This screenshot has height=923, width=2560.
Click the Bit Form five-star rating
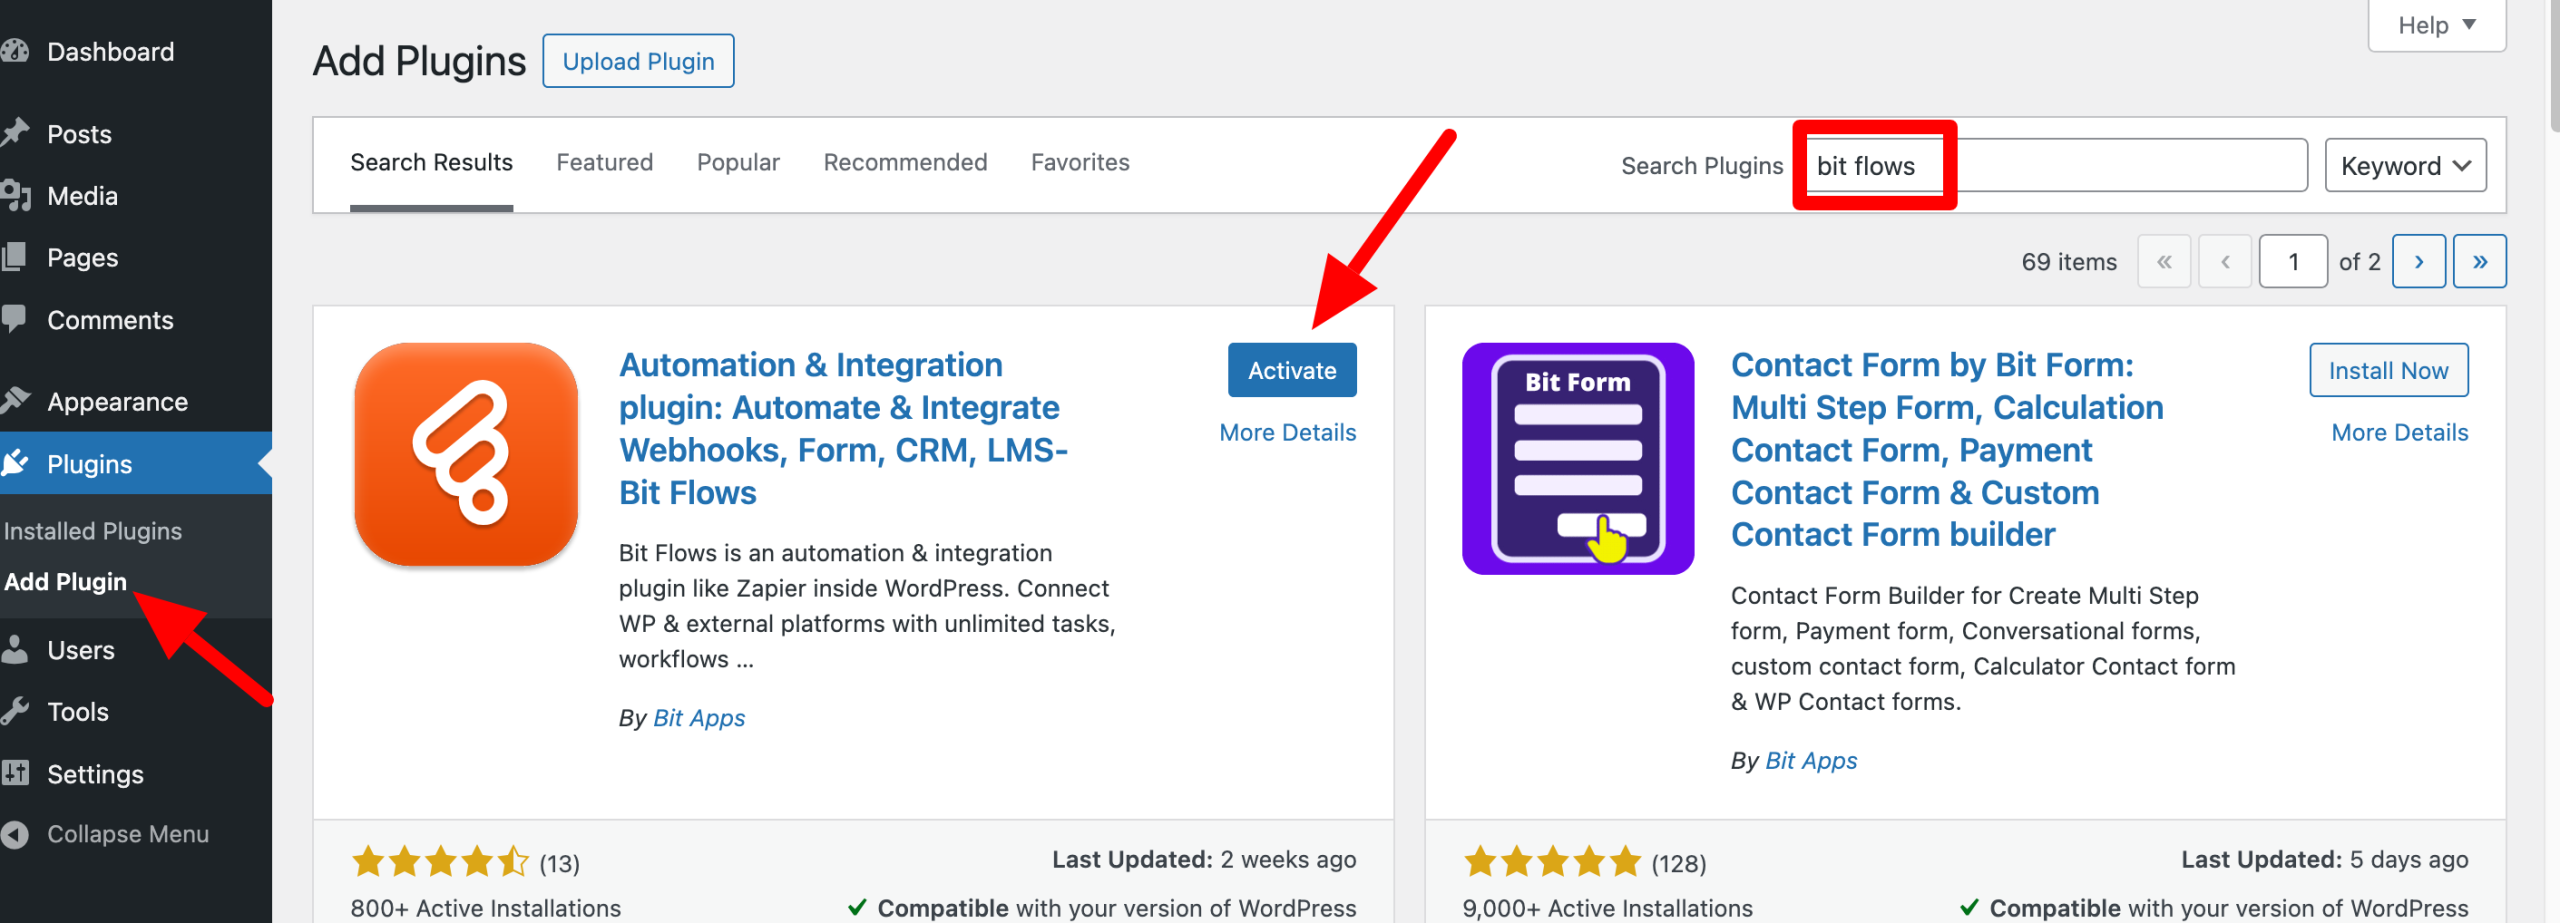coord(1553,861)
